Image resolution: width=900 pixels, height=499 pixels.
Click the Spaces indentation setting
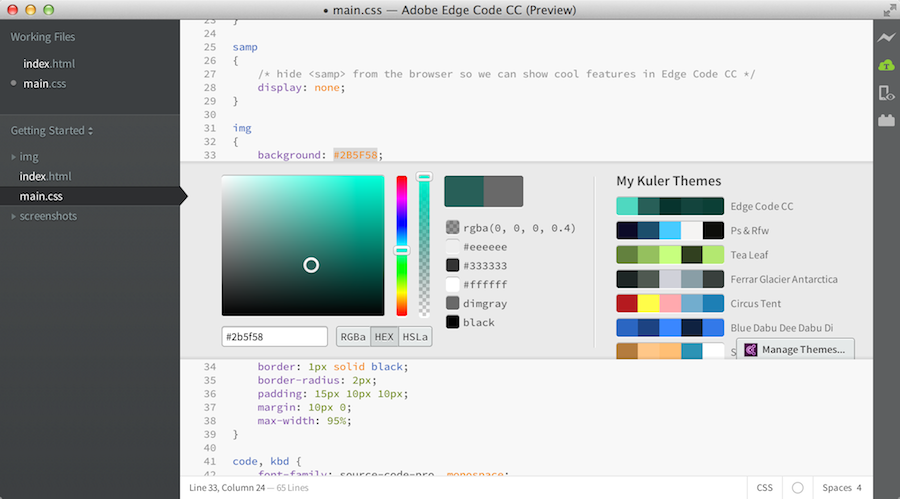click(836, 488)
